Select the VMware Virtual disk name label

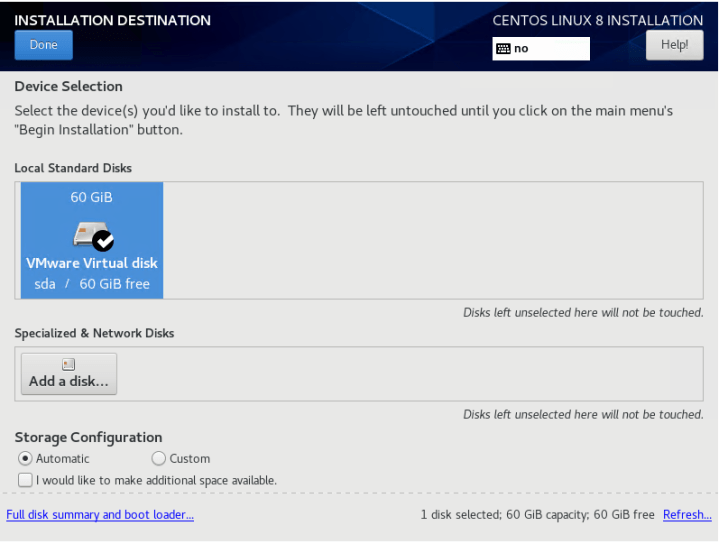click(91, 263)
